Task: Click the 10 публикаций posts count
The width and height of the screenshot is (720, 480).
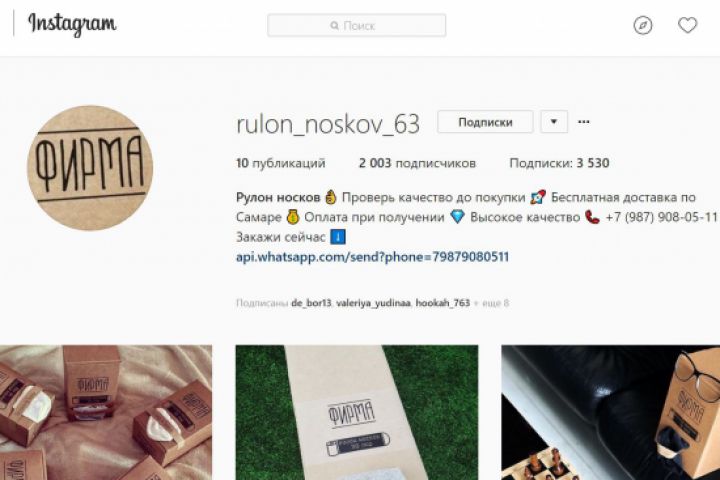Action: click(x=281, y=163)
